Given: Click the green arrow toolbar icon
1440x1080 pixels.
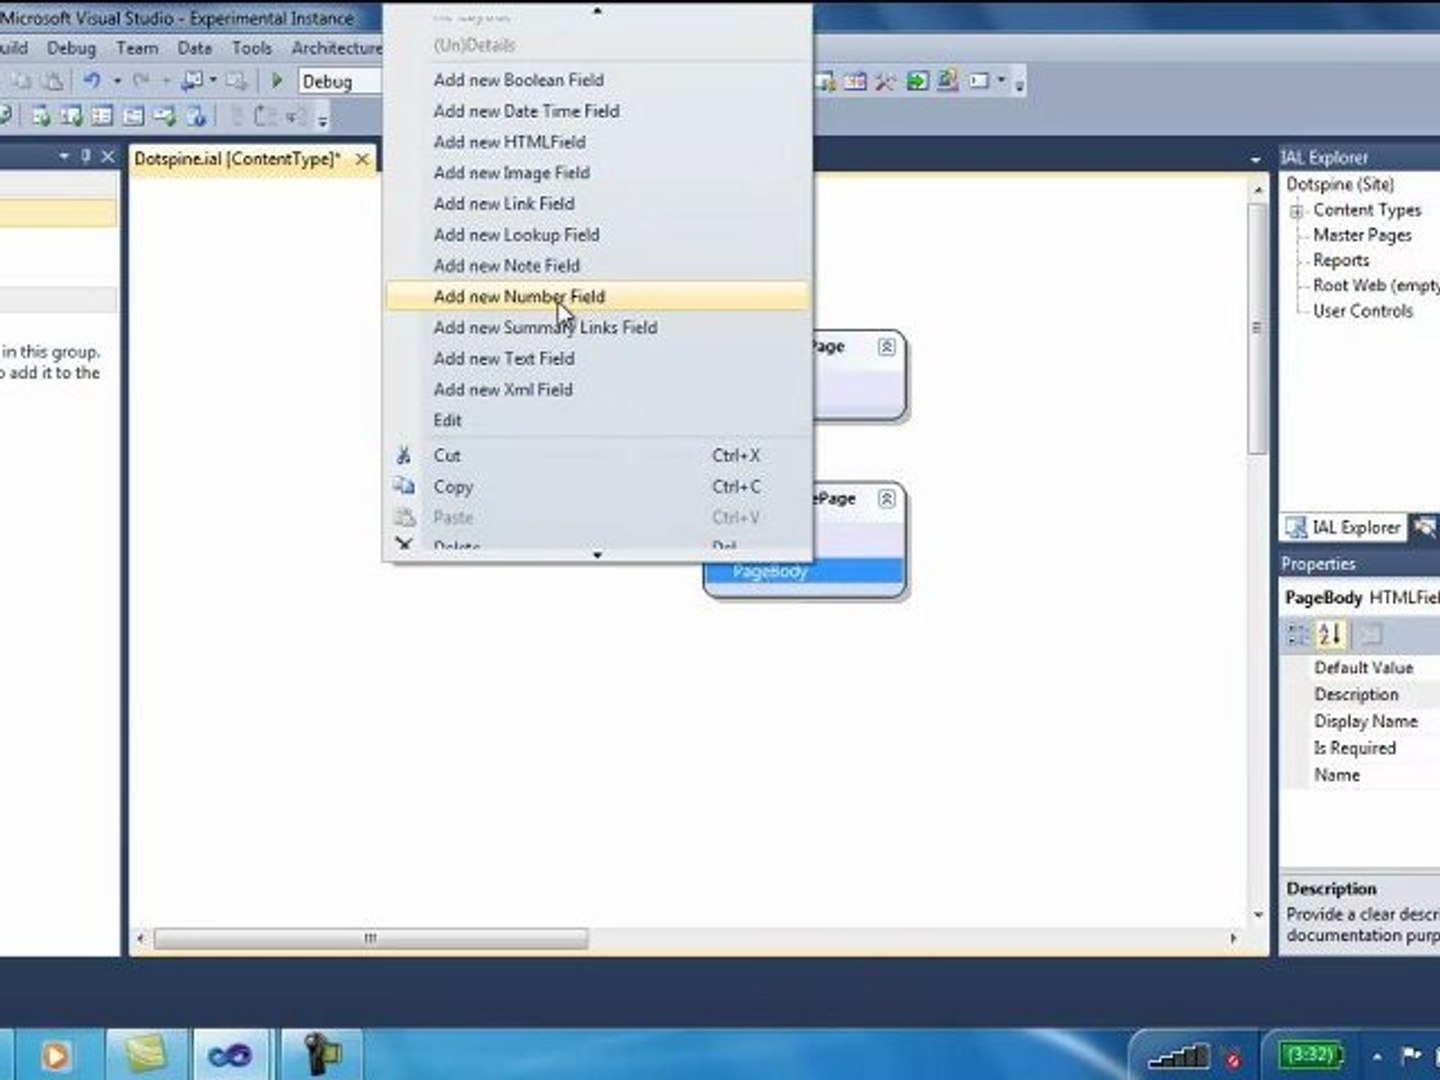Looking at the screenshot, I should click(917, 82).
